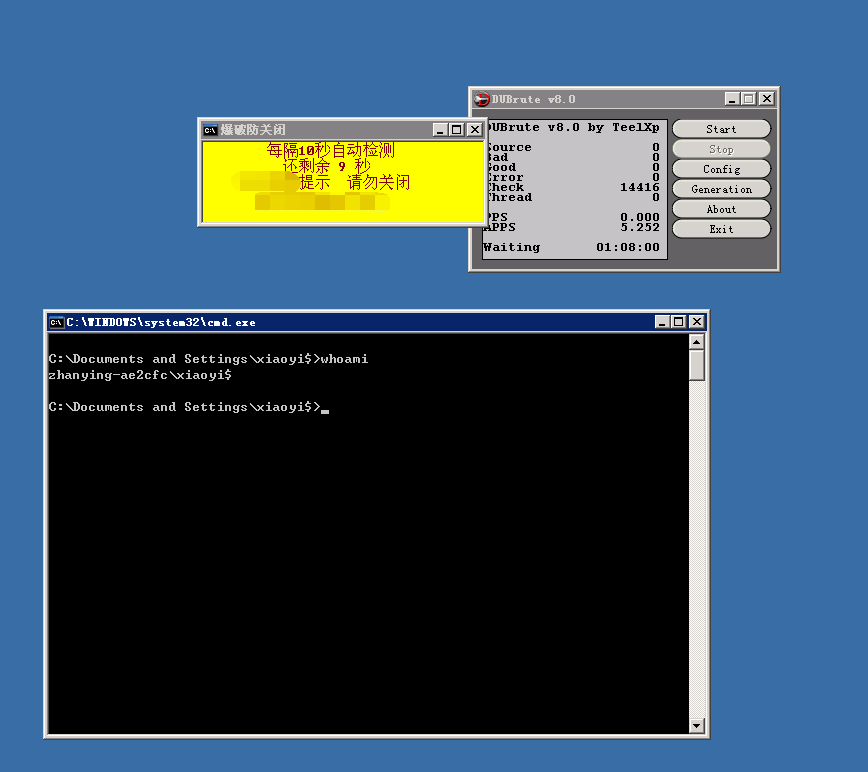This screenshot has height=772, width=868.
Task: Open Config in DUBrute window
Action: (x=721, y=169)
